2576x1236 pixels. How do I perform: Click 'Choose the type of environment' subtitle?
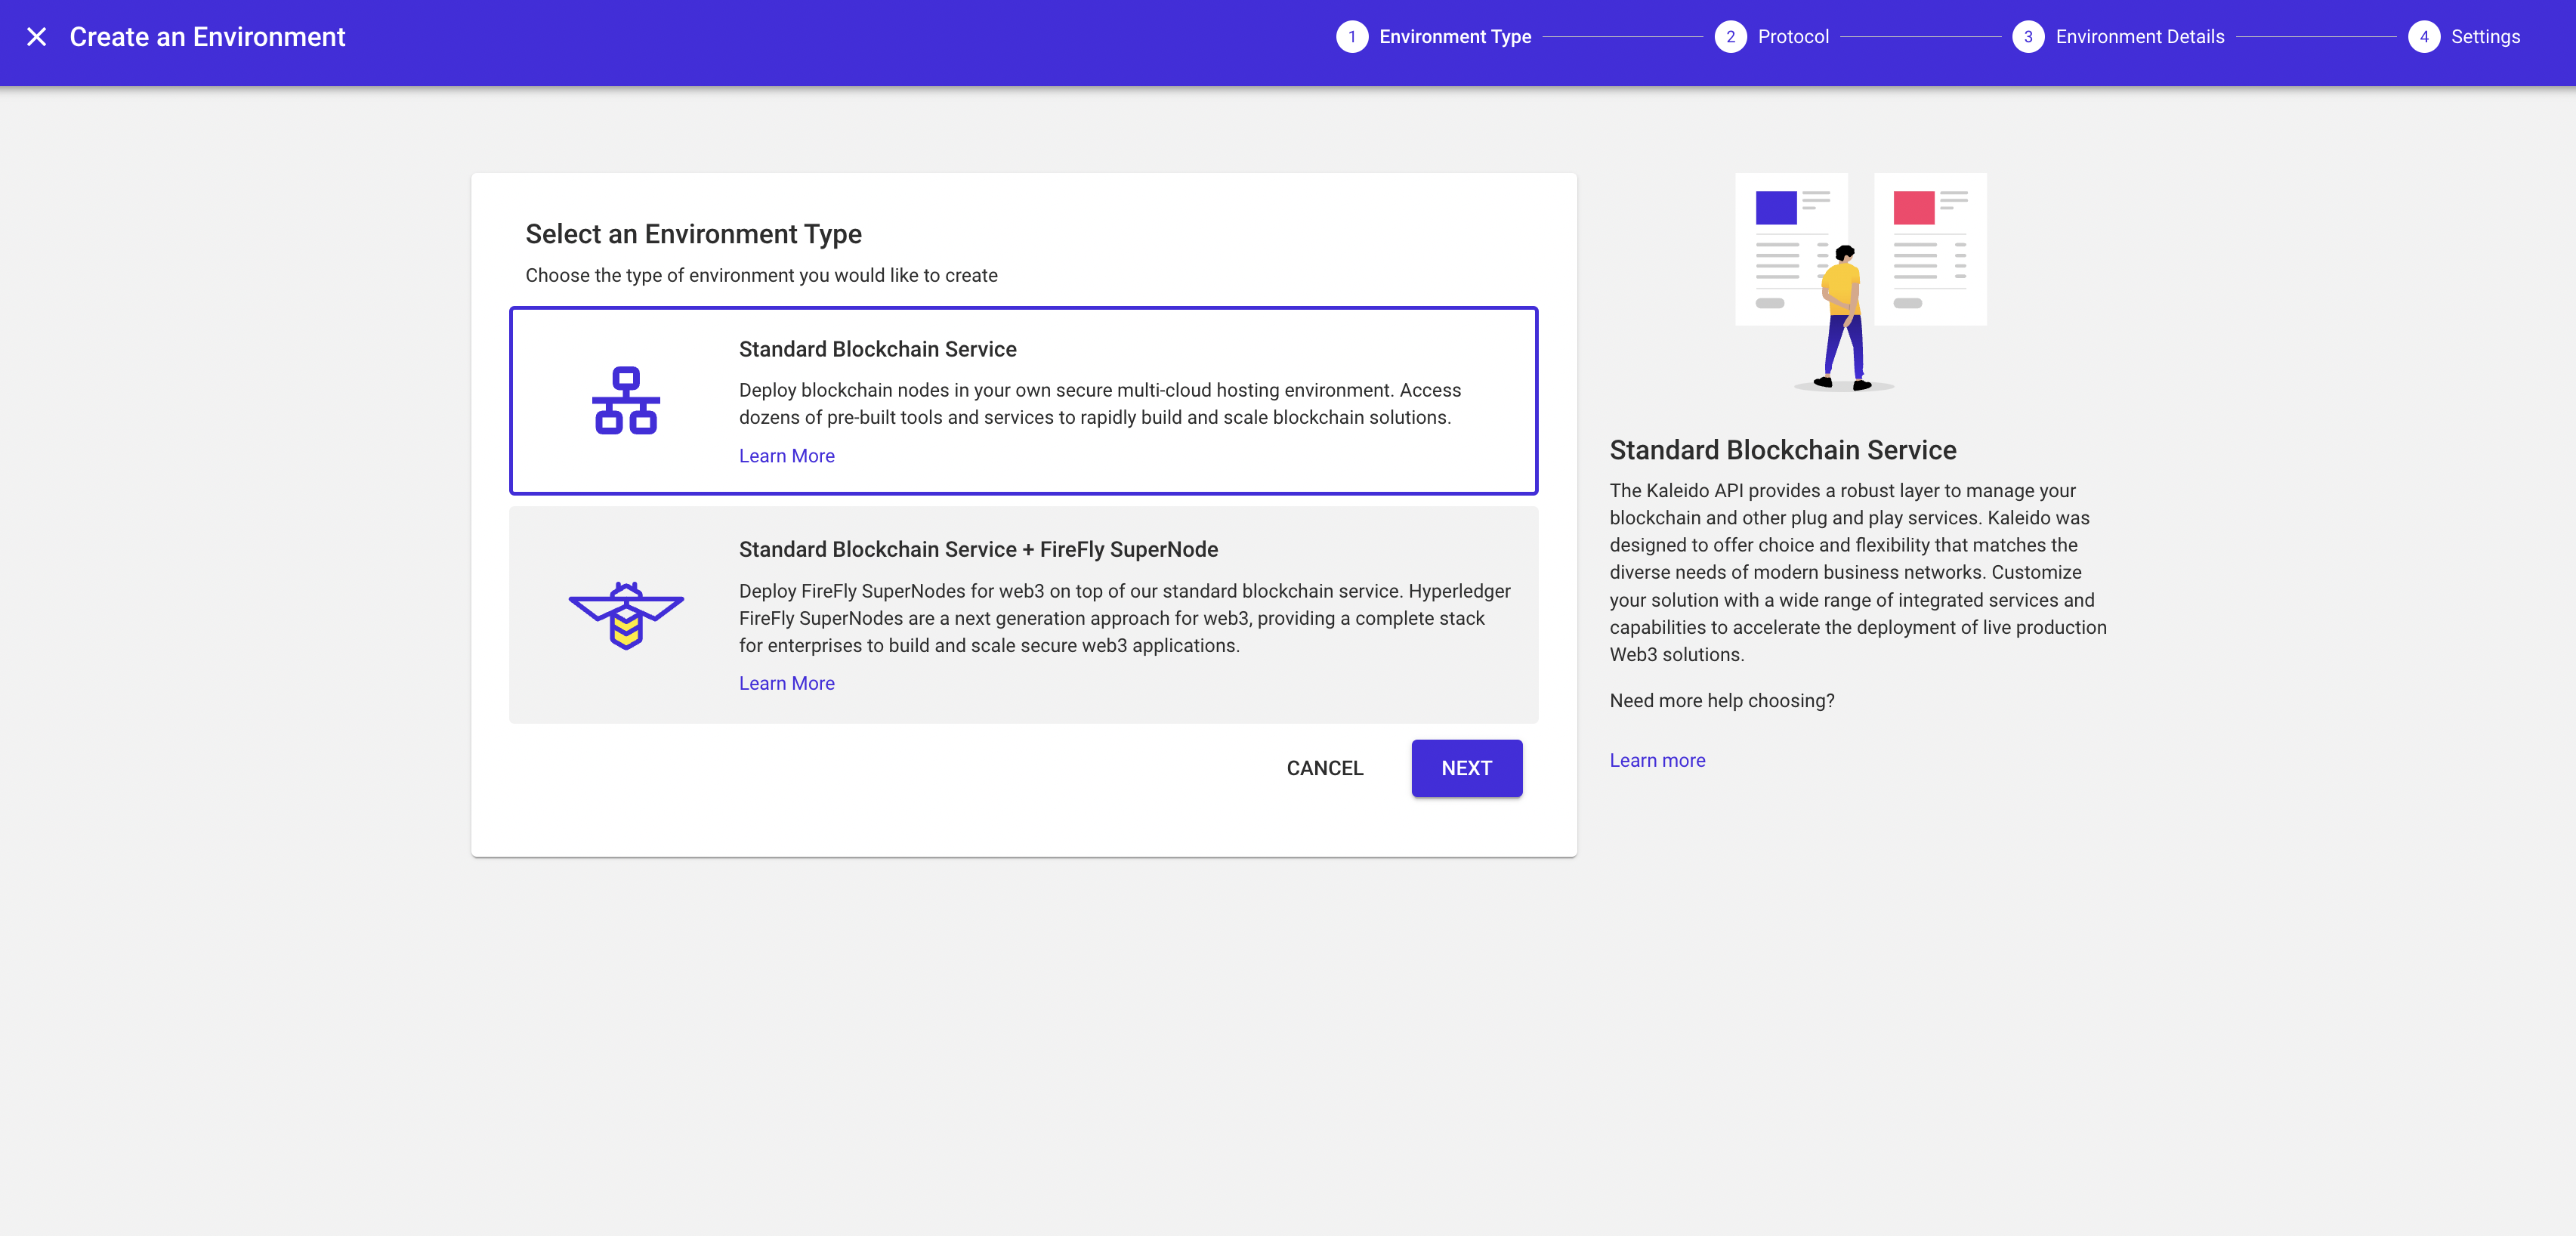click(761, 275)
